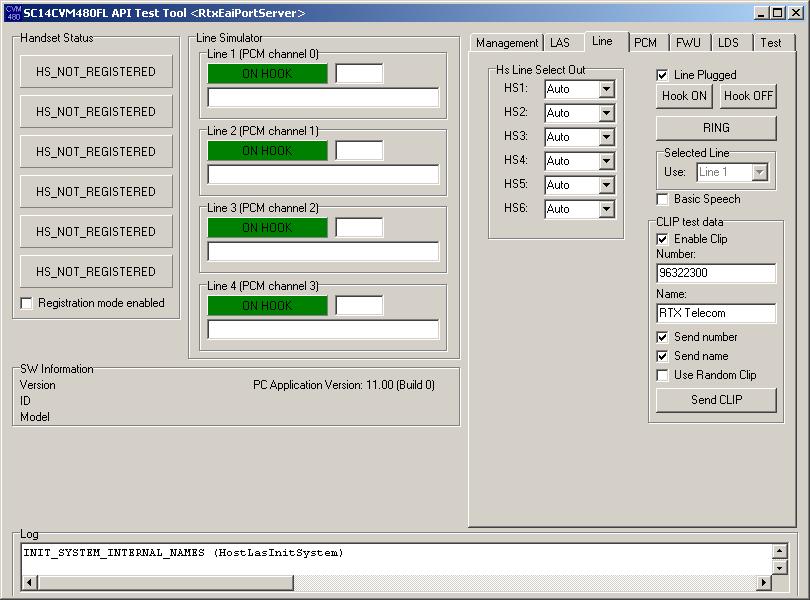Open the HS2 line select dropdown
This screenshot has height=600, width=810.
point(606,113)
